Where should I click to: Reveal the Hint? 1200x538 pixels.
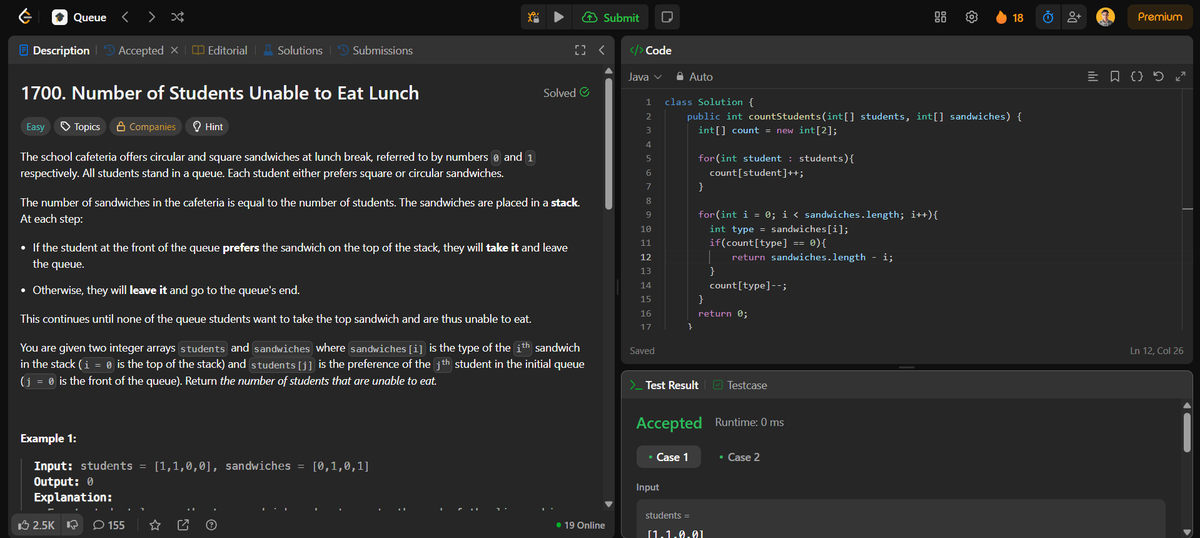207,127
